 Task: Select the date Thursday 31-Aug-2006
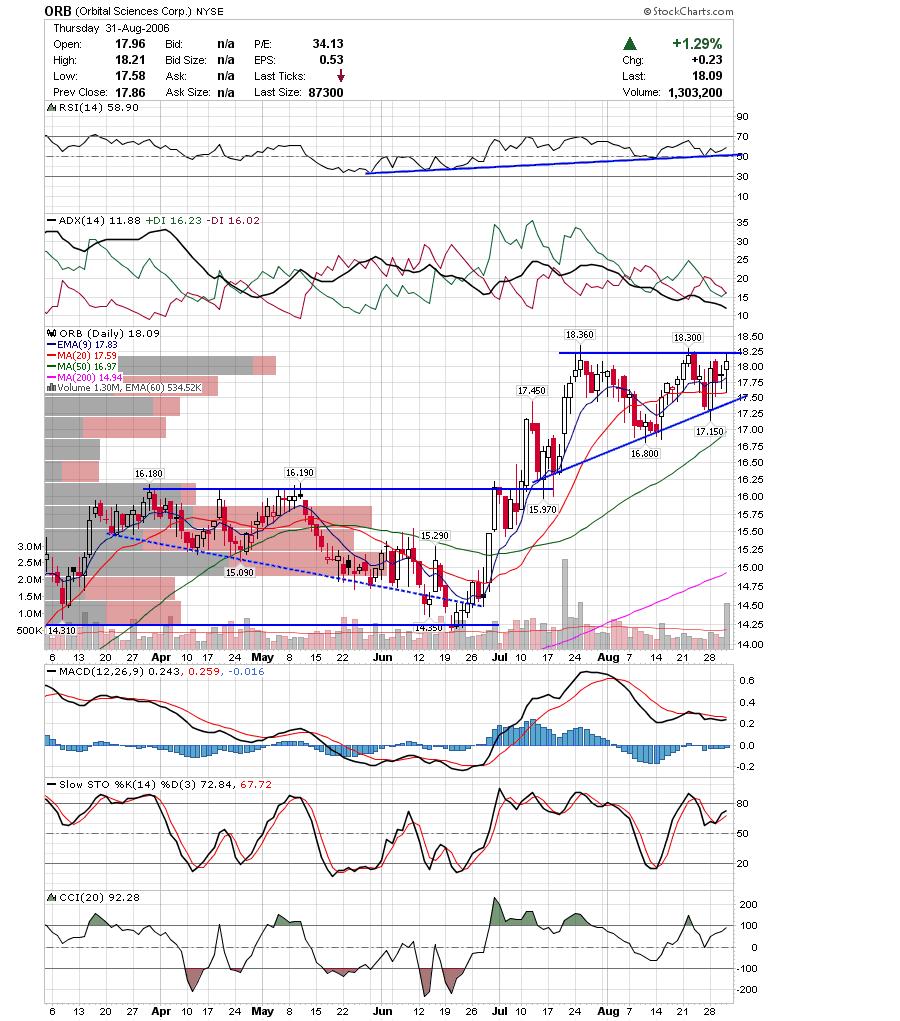click(x=111, y=28)
